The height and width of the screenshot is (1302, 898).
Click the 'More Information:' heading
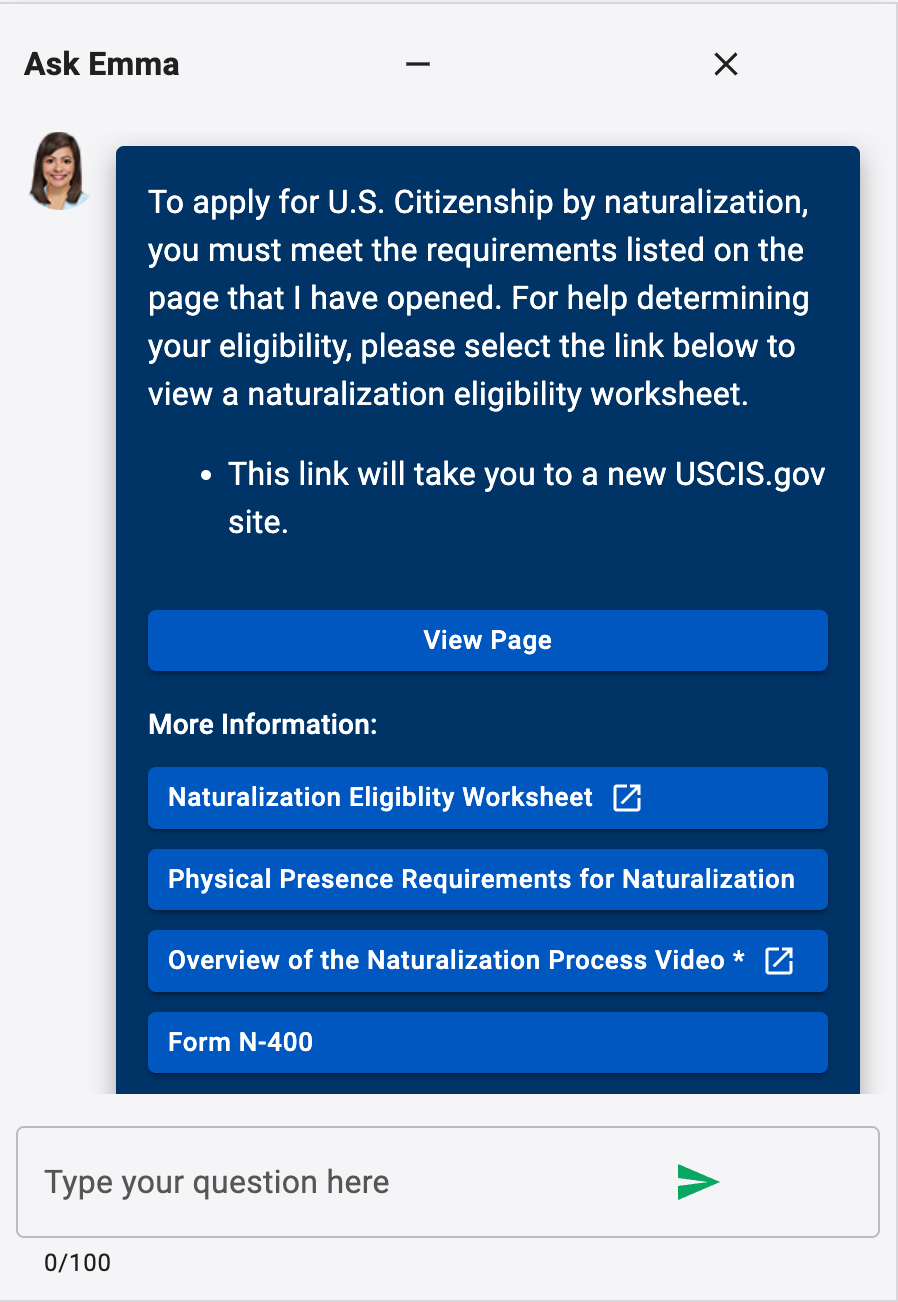pyautogui.click(x=262, y=724)
